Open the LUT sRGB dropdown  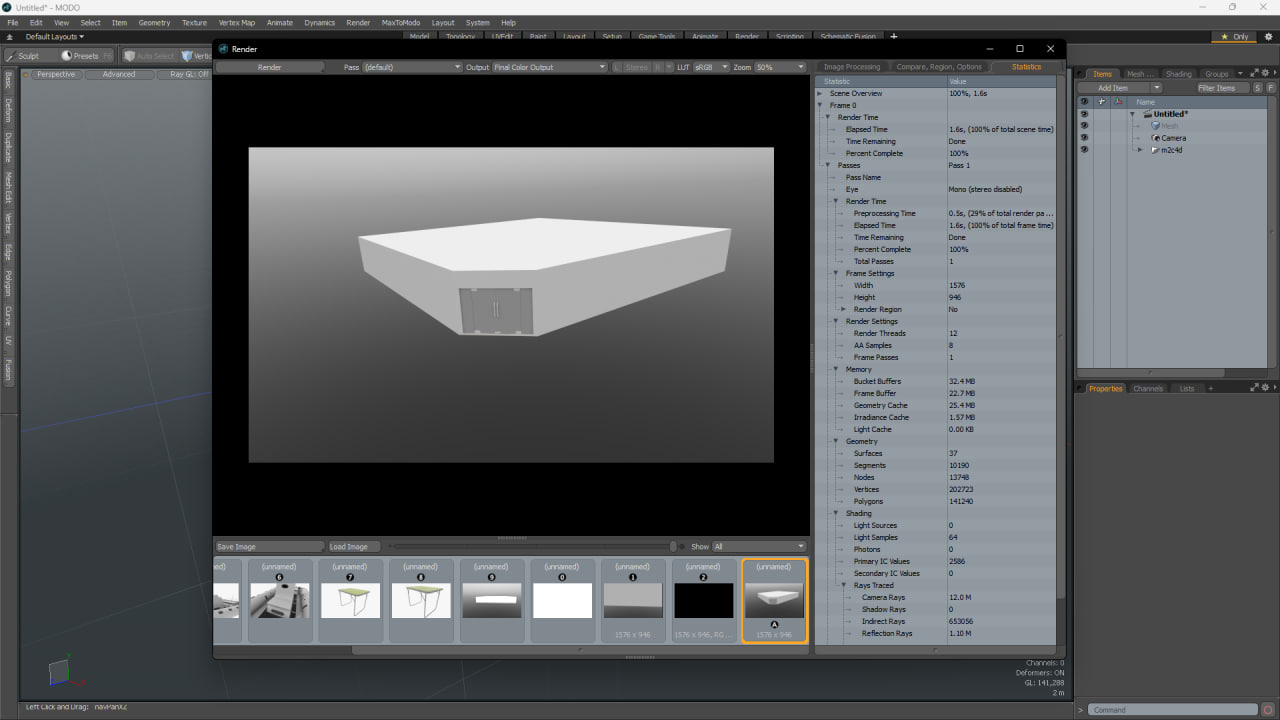pyautogui.click(x=711, y=67)
